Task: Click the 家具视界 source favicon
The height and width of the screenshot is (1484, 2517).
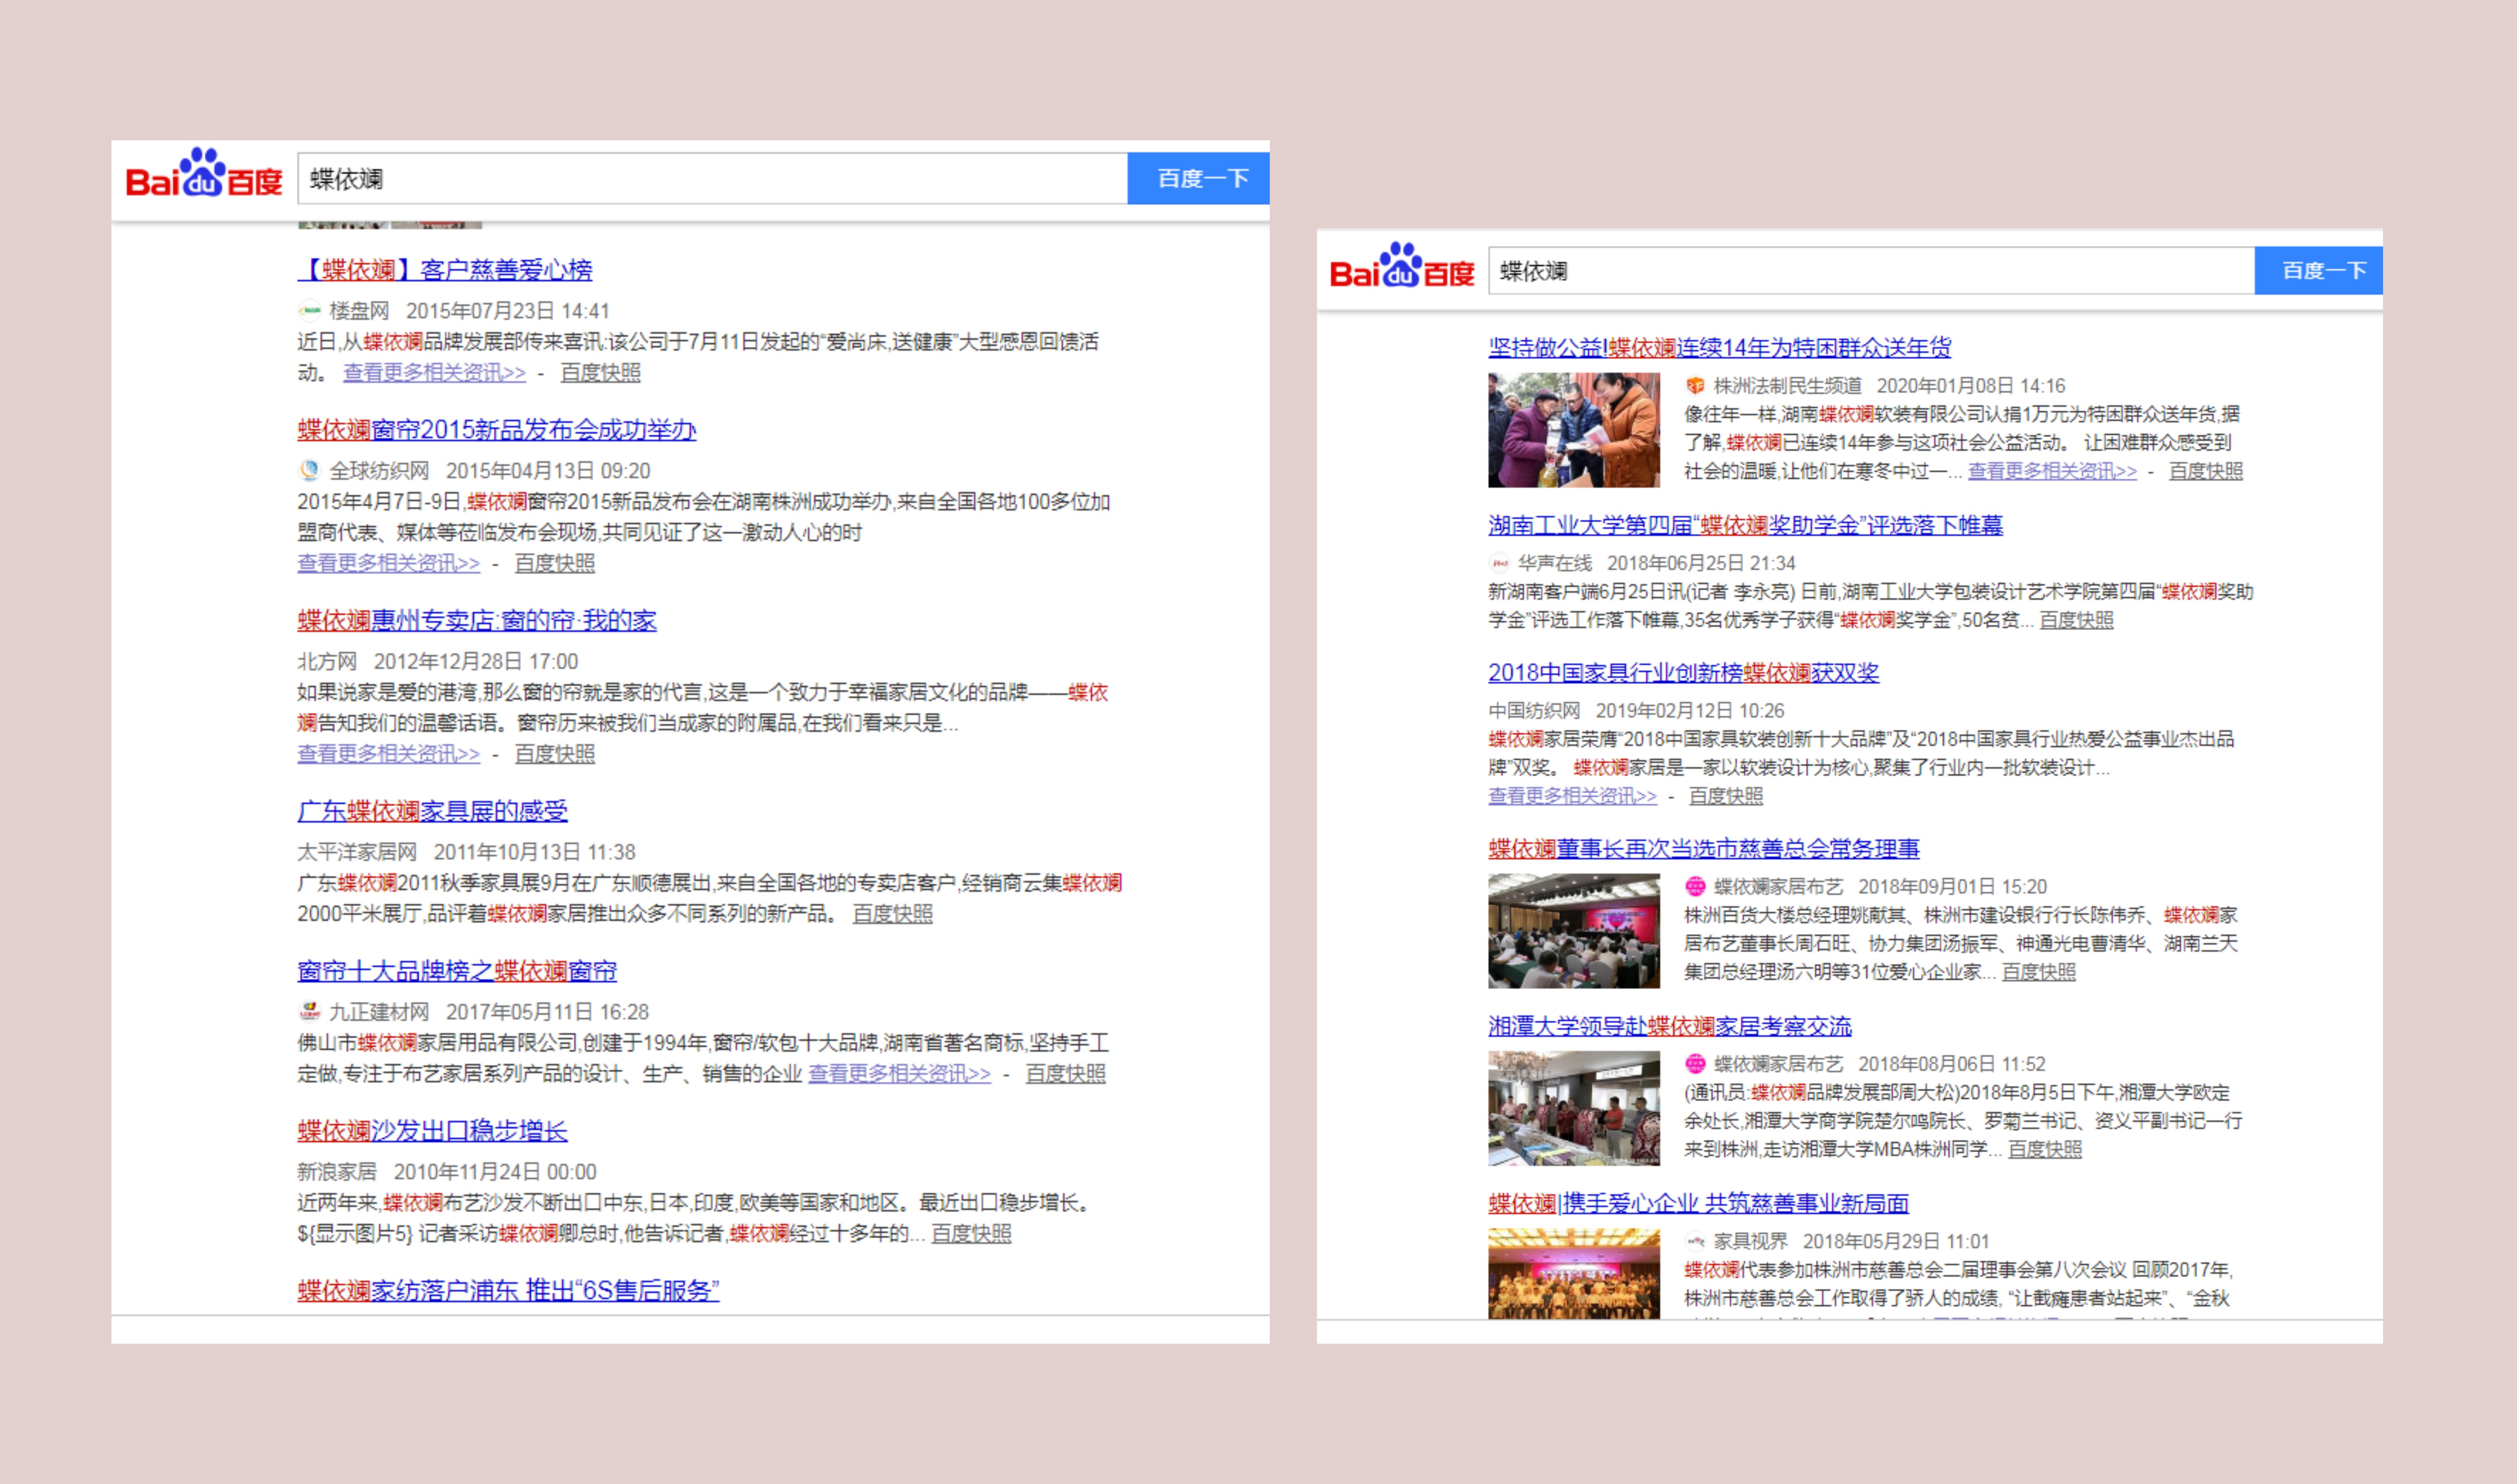Action: 1695,1241
